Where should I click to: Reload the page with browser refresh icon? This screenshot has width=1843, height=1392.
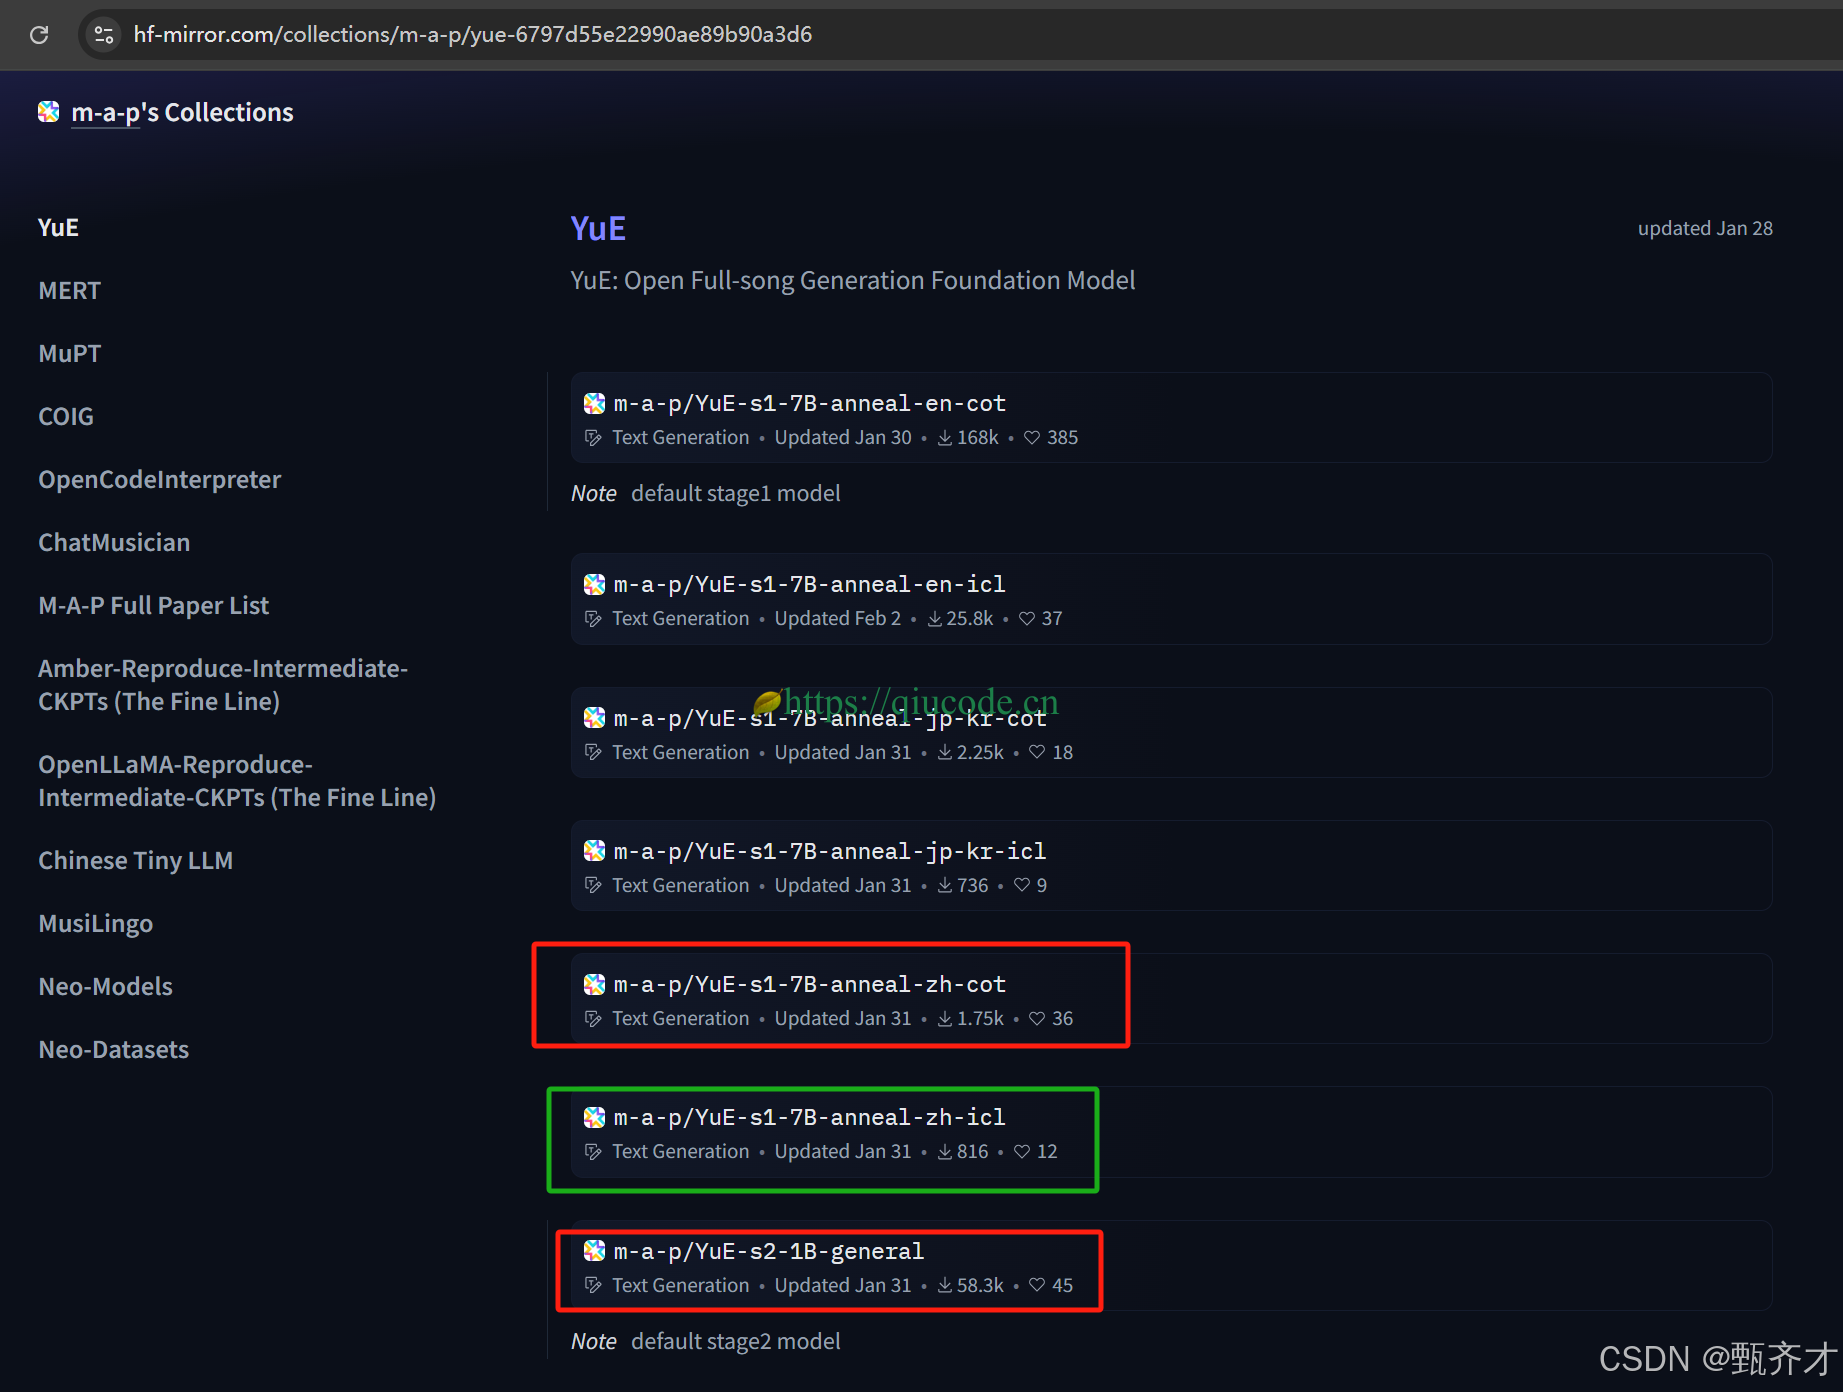coord(39,35)
